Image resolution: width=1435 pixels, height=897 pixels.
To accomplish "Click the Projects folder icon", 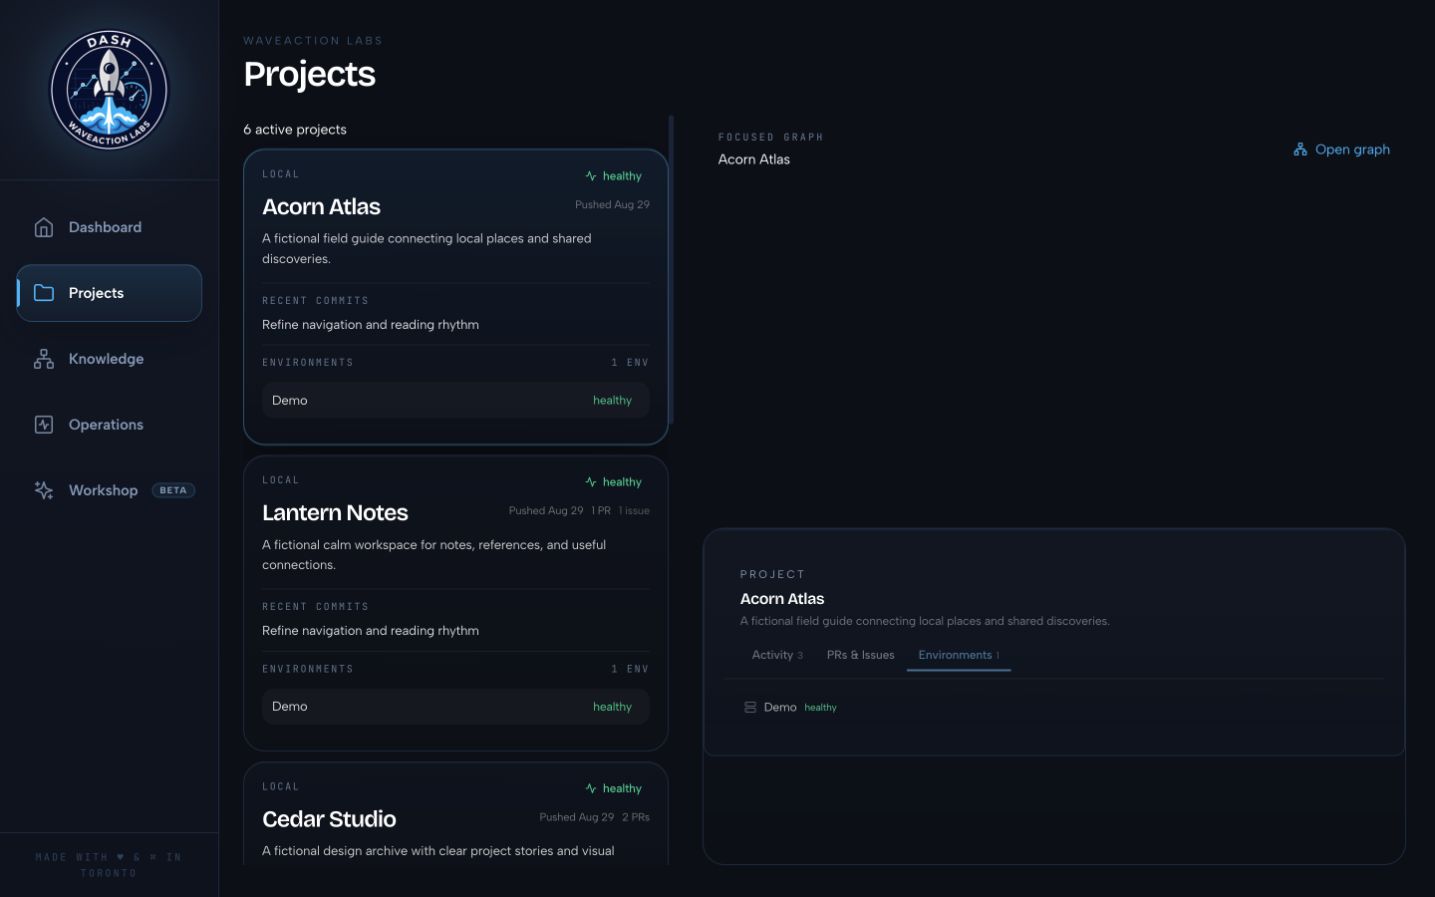I will click(x=44, y=293).
